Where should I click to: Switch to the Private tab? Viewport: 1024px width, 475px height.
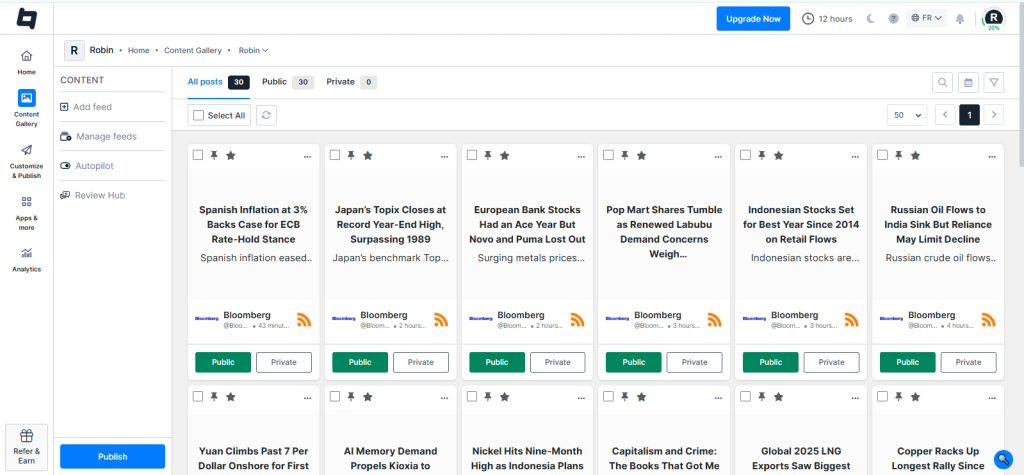[350, 82]
